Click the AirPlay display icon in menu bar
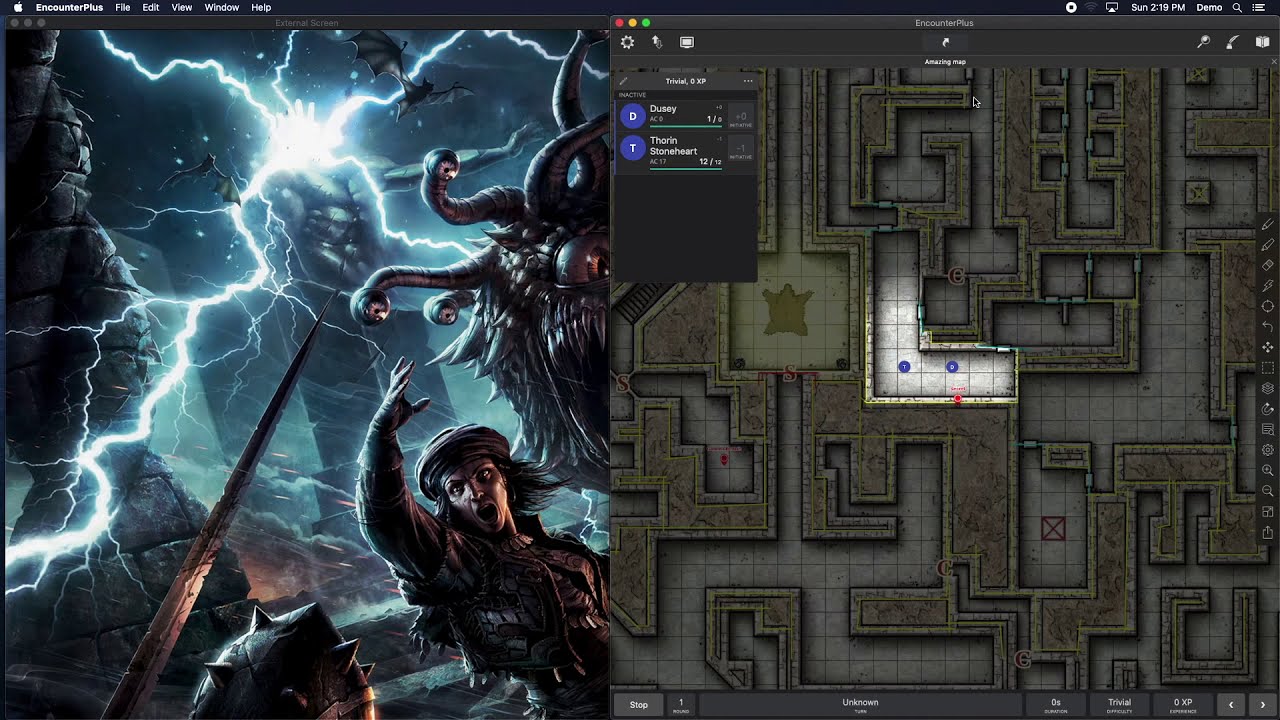1280x720 pixels. (1112, 7)
